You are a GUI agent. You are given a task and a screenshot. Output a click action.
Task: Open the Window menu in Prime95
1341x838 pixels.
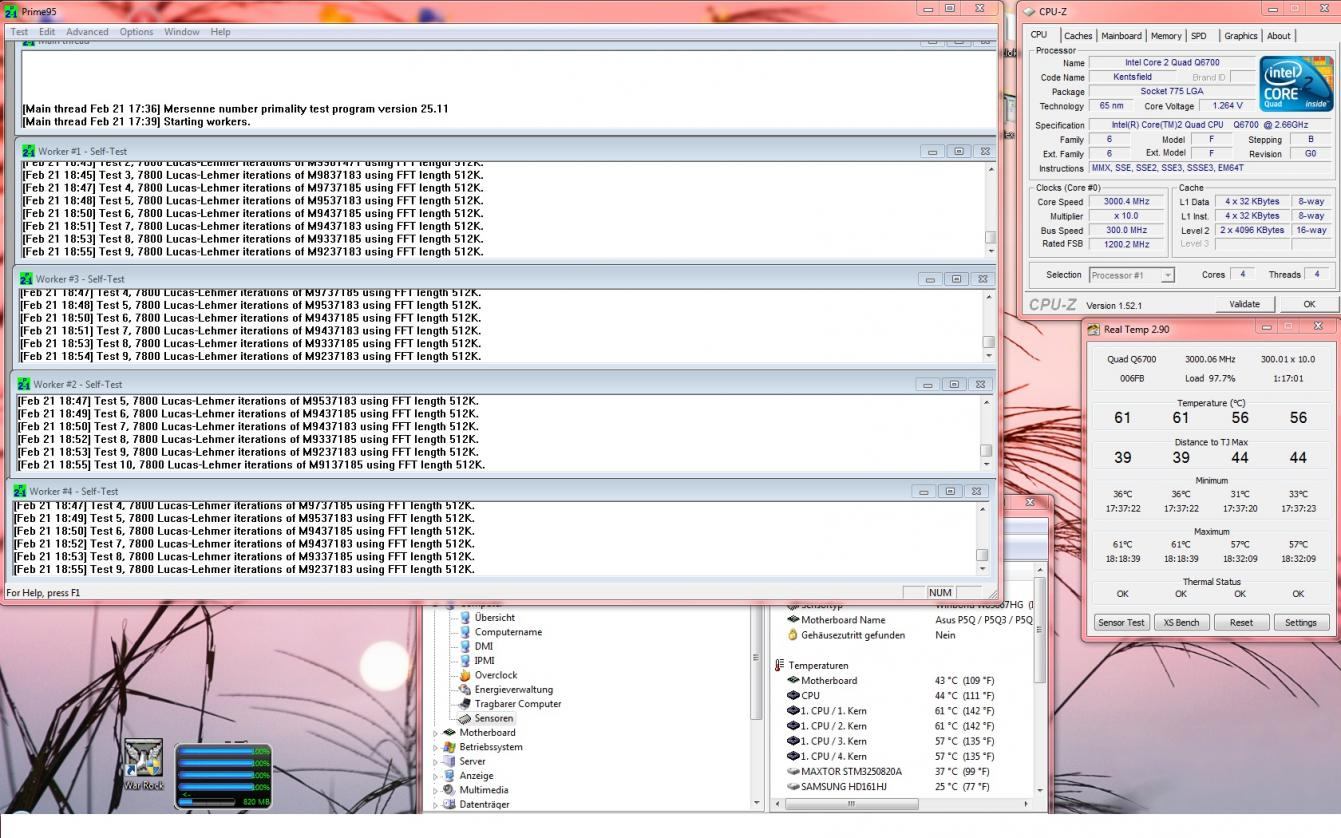click(x=182, y=32)
